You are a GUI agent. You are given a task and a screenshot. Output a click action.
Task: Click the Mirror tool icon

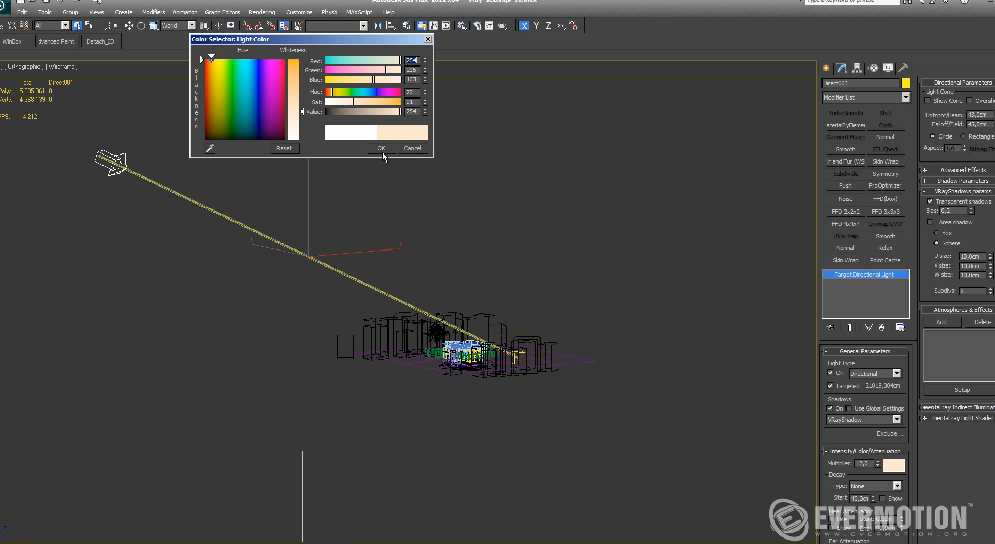point(378,25)
